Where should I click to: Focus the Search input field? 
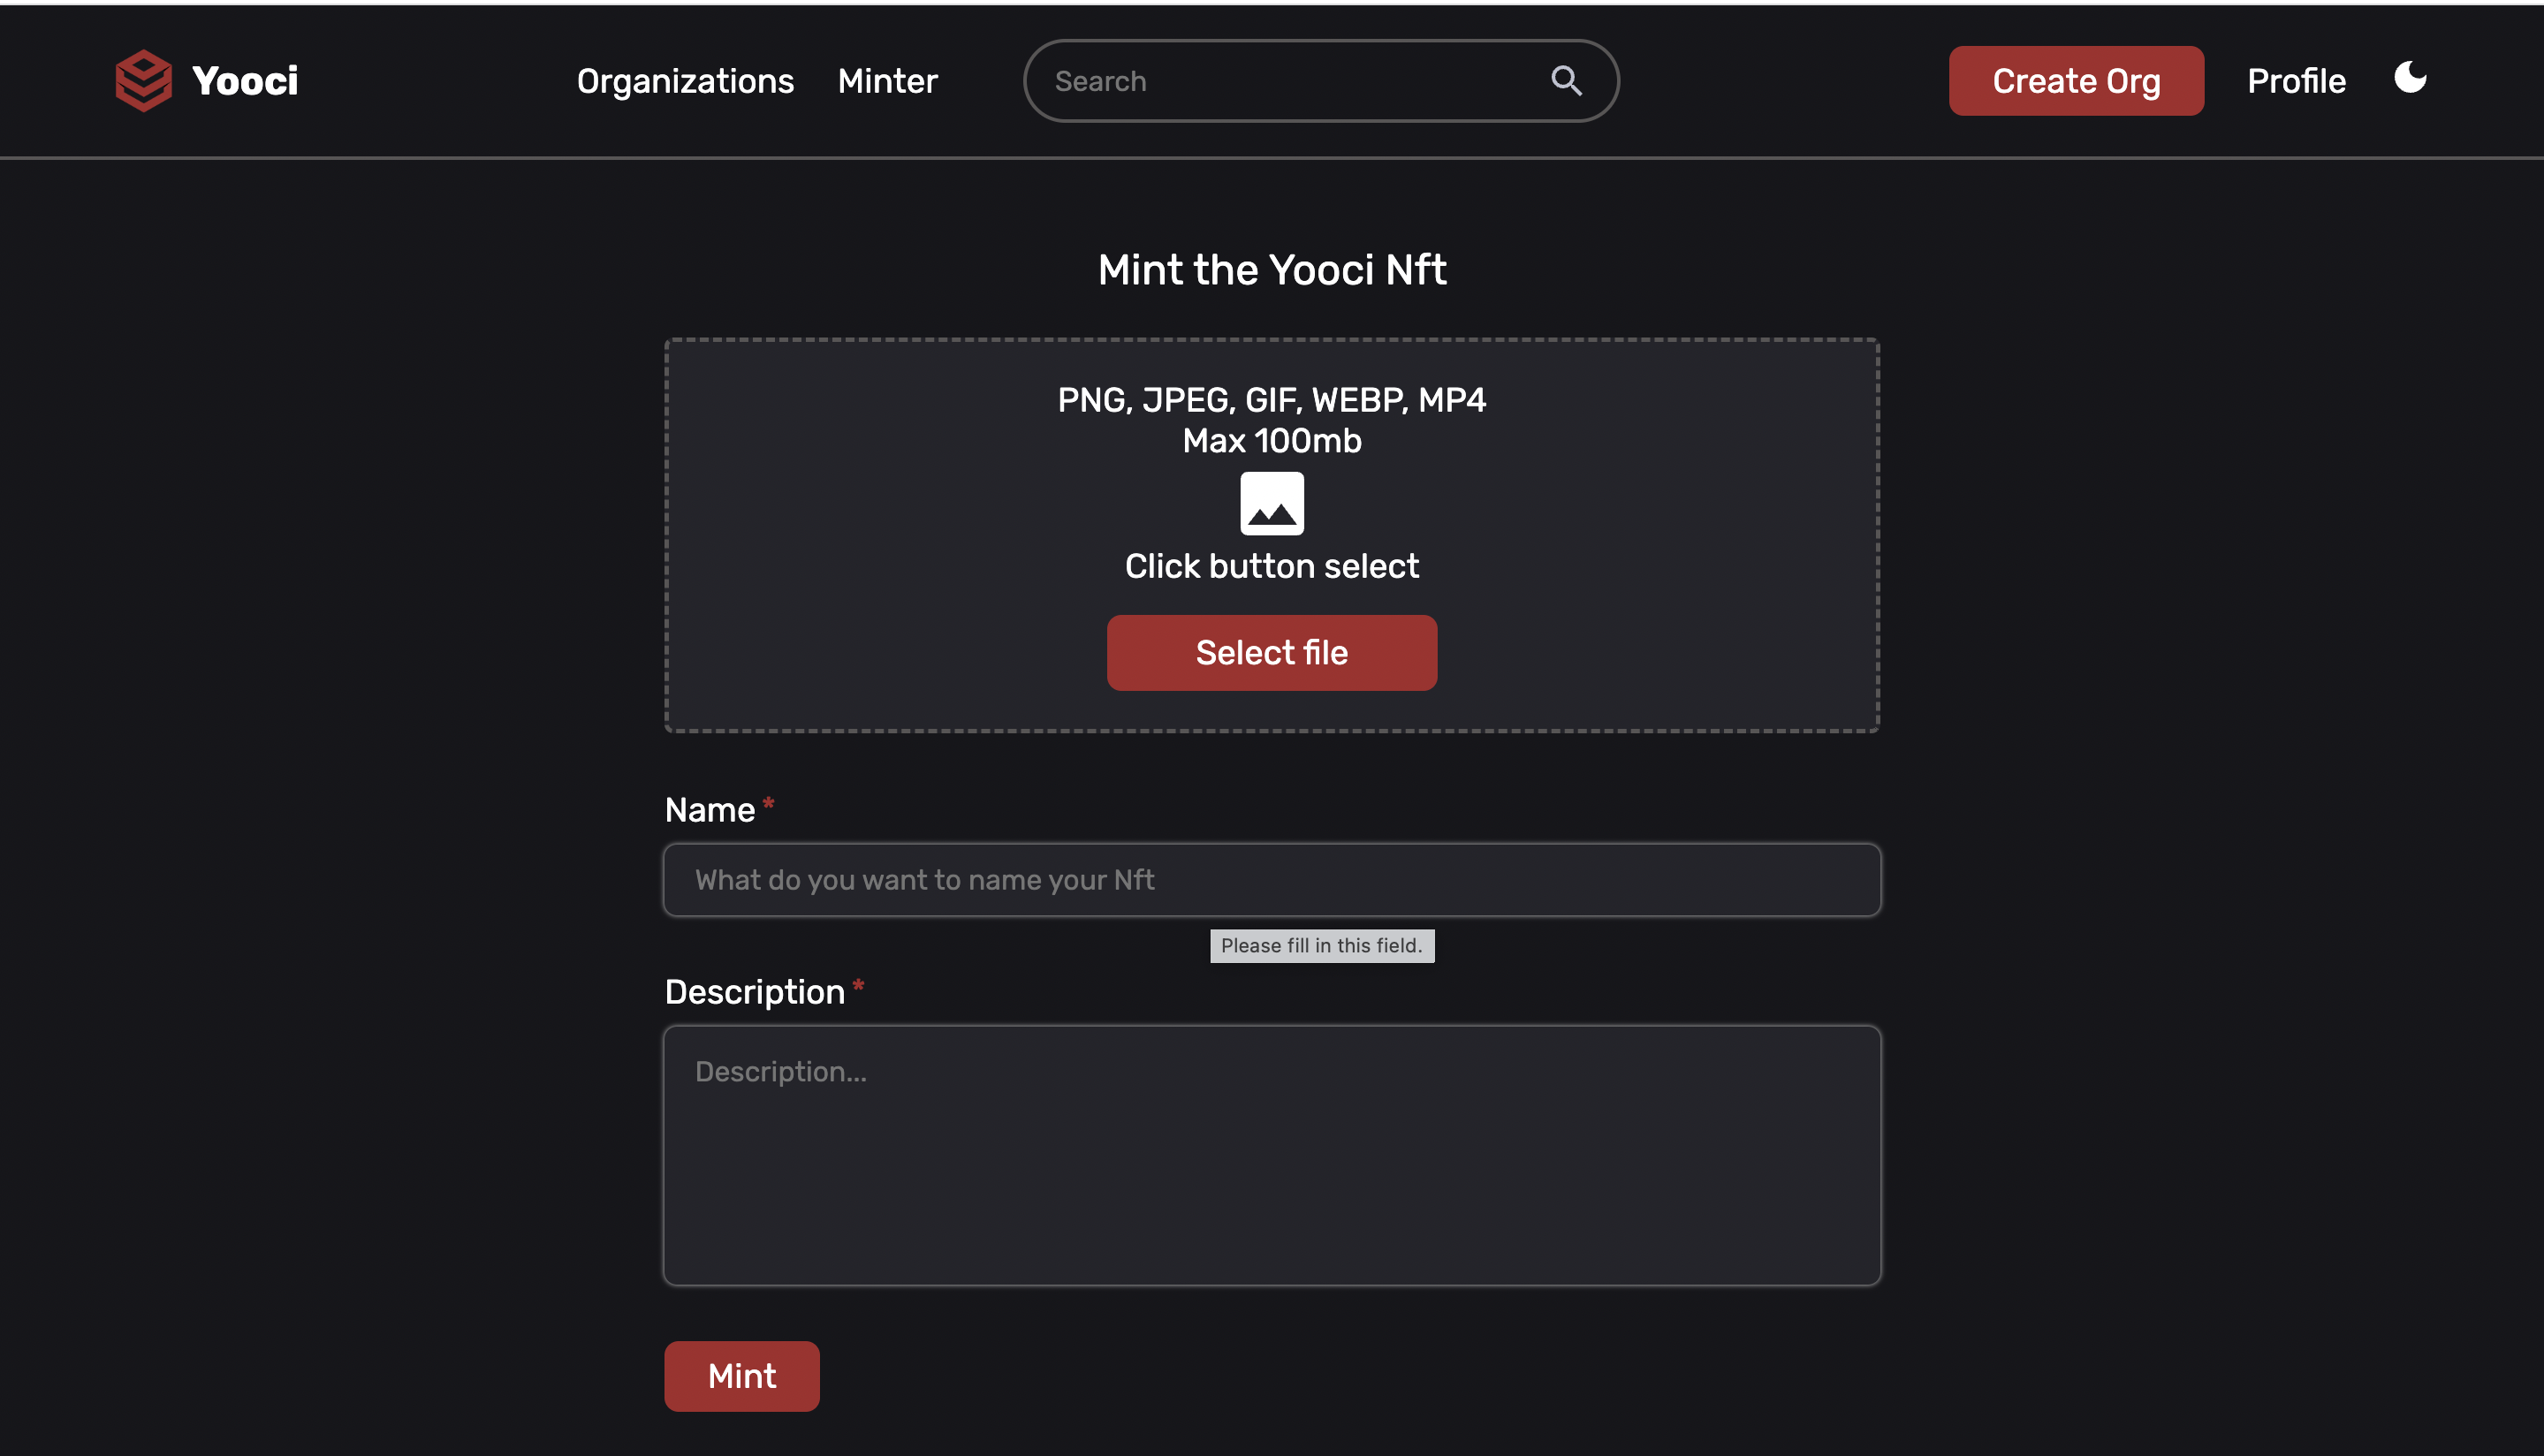coord(1320,81)
